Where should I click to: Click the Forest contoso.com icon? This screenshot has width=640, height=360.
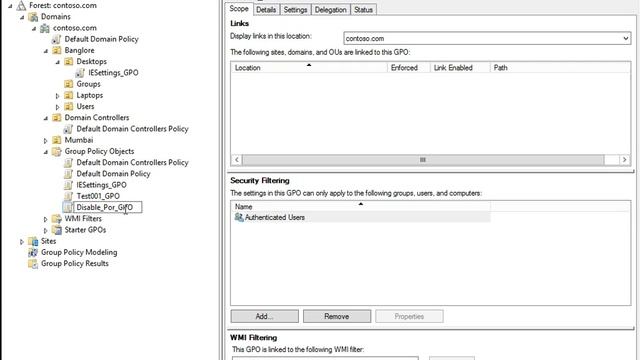pyautogui.click(x=21, y=5)
